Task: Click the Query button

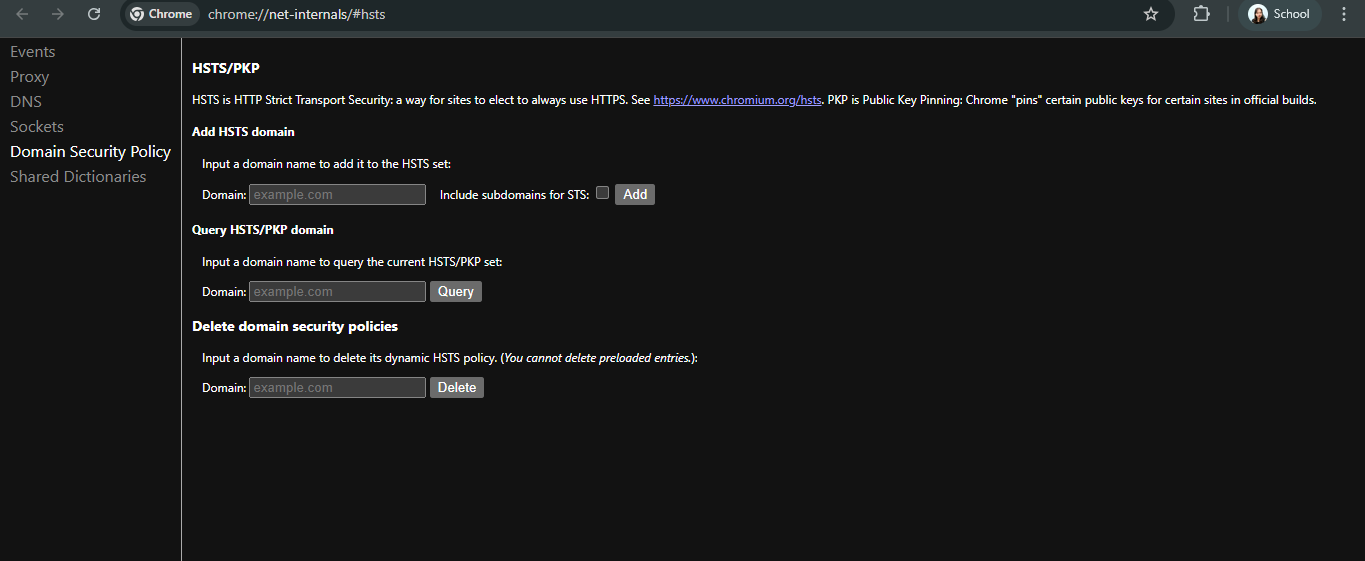Action: pyautogui.click(x=456, y=292)
